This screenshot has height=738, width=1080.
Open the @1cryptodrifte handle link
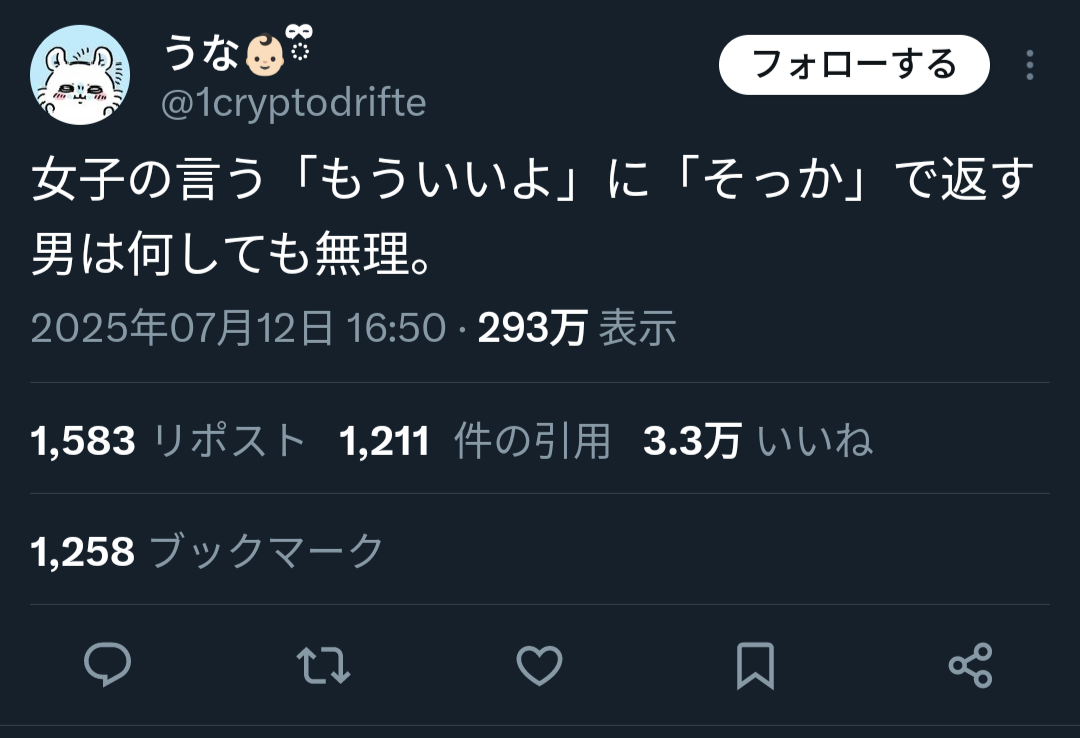tap(293, 103)
